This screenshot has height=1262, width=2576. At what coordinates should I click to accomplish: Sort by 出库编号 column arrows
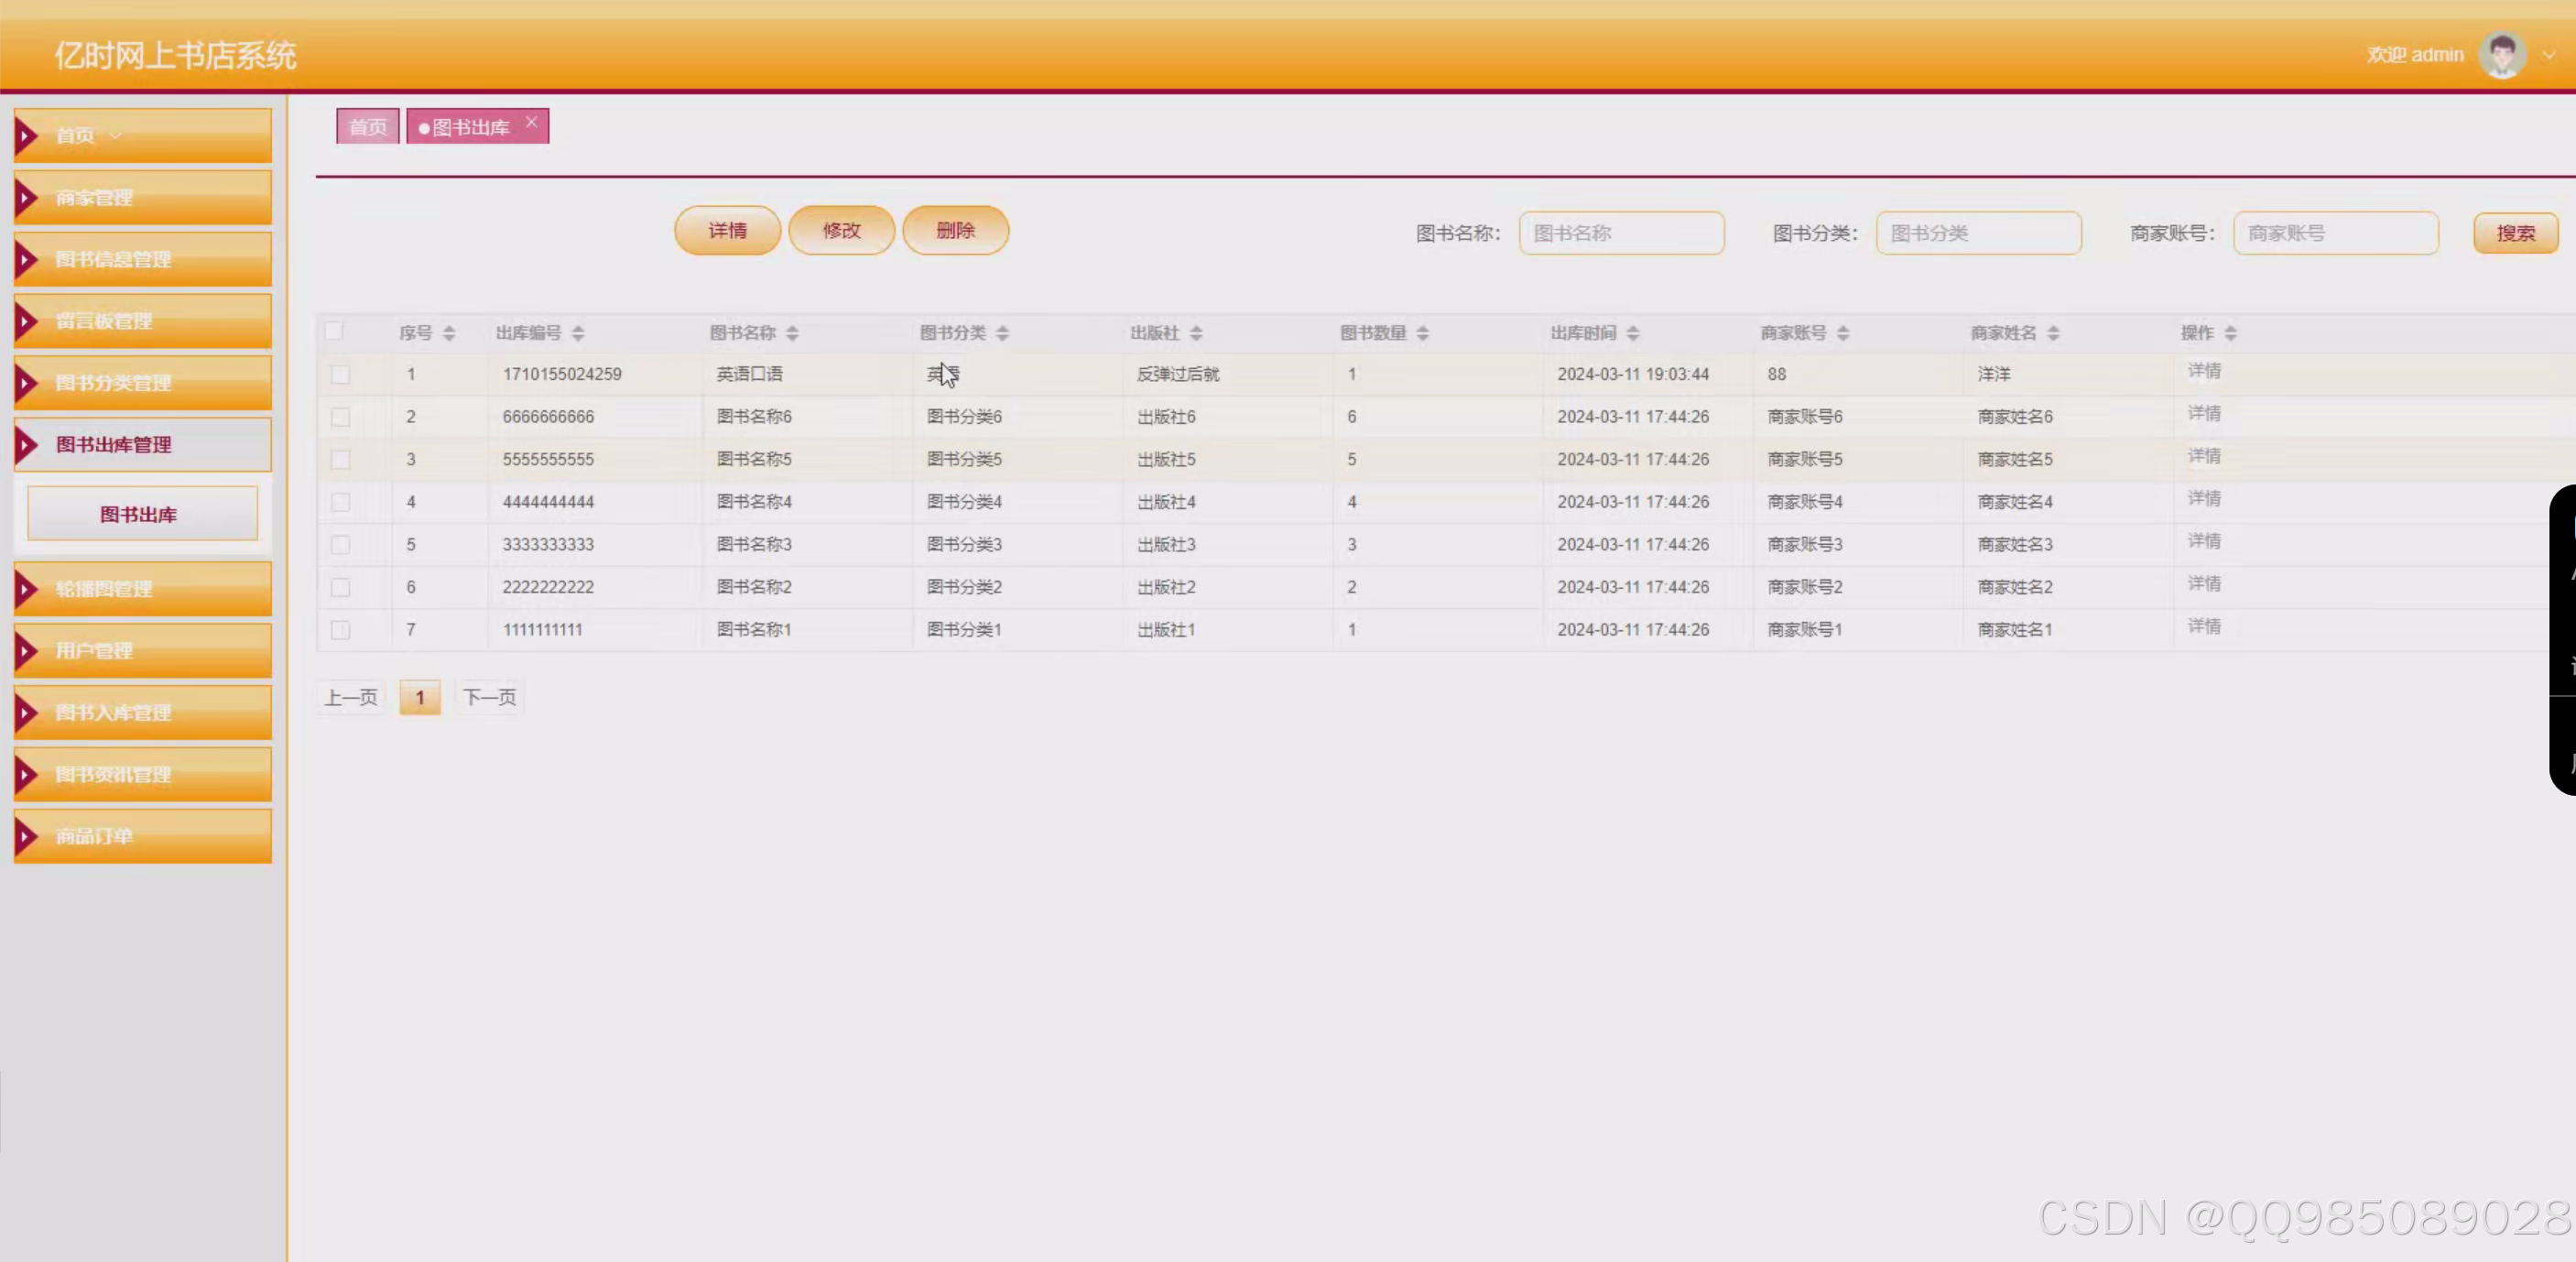[x=578, y=333]
